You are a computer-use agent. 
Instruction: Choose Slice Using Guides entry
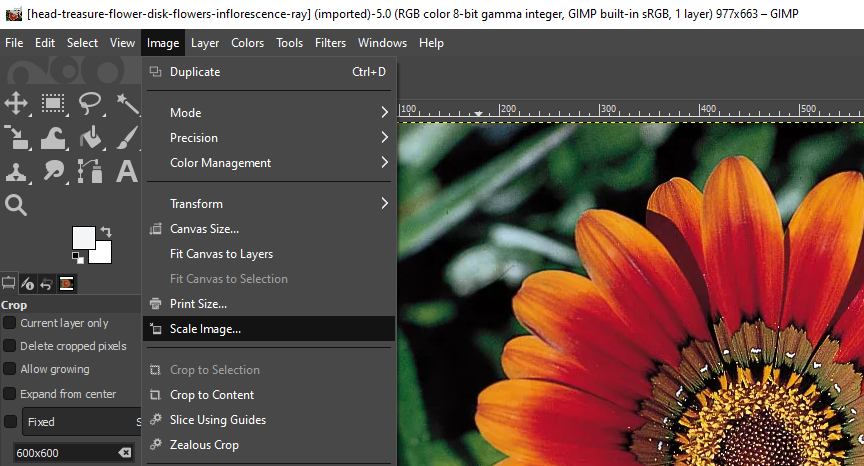coord(269,420)
